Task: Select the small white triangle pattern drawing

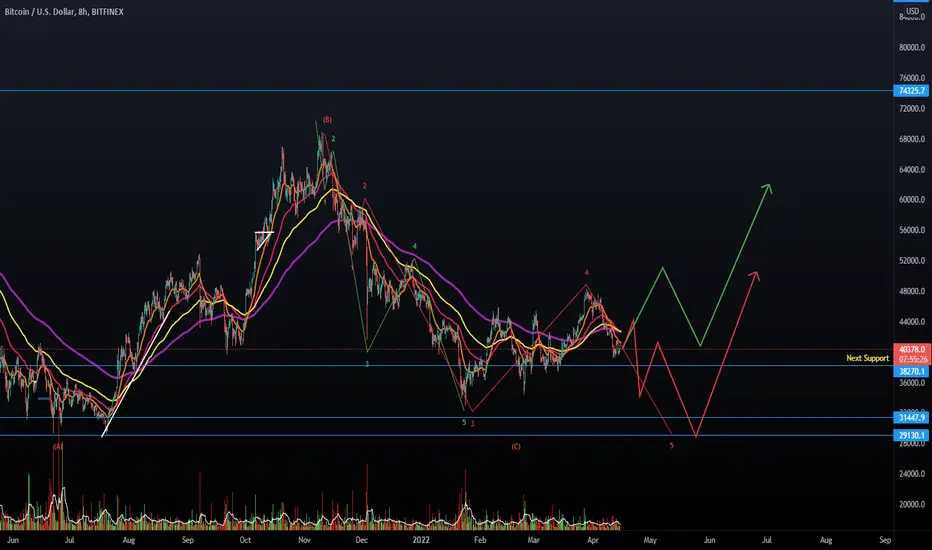Action: [263, 239]
